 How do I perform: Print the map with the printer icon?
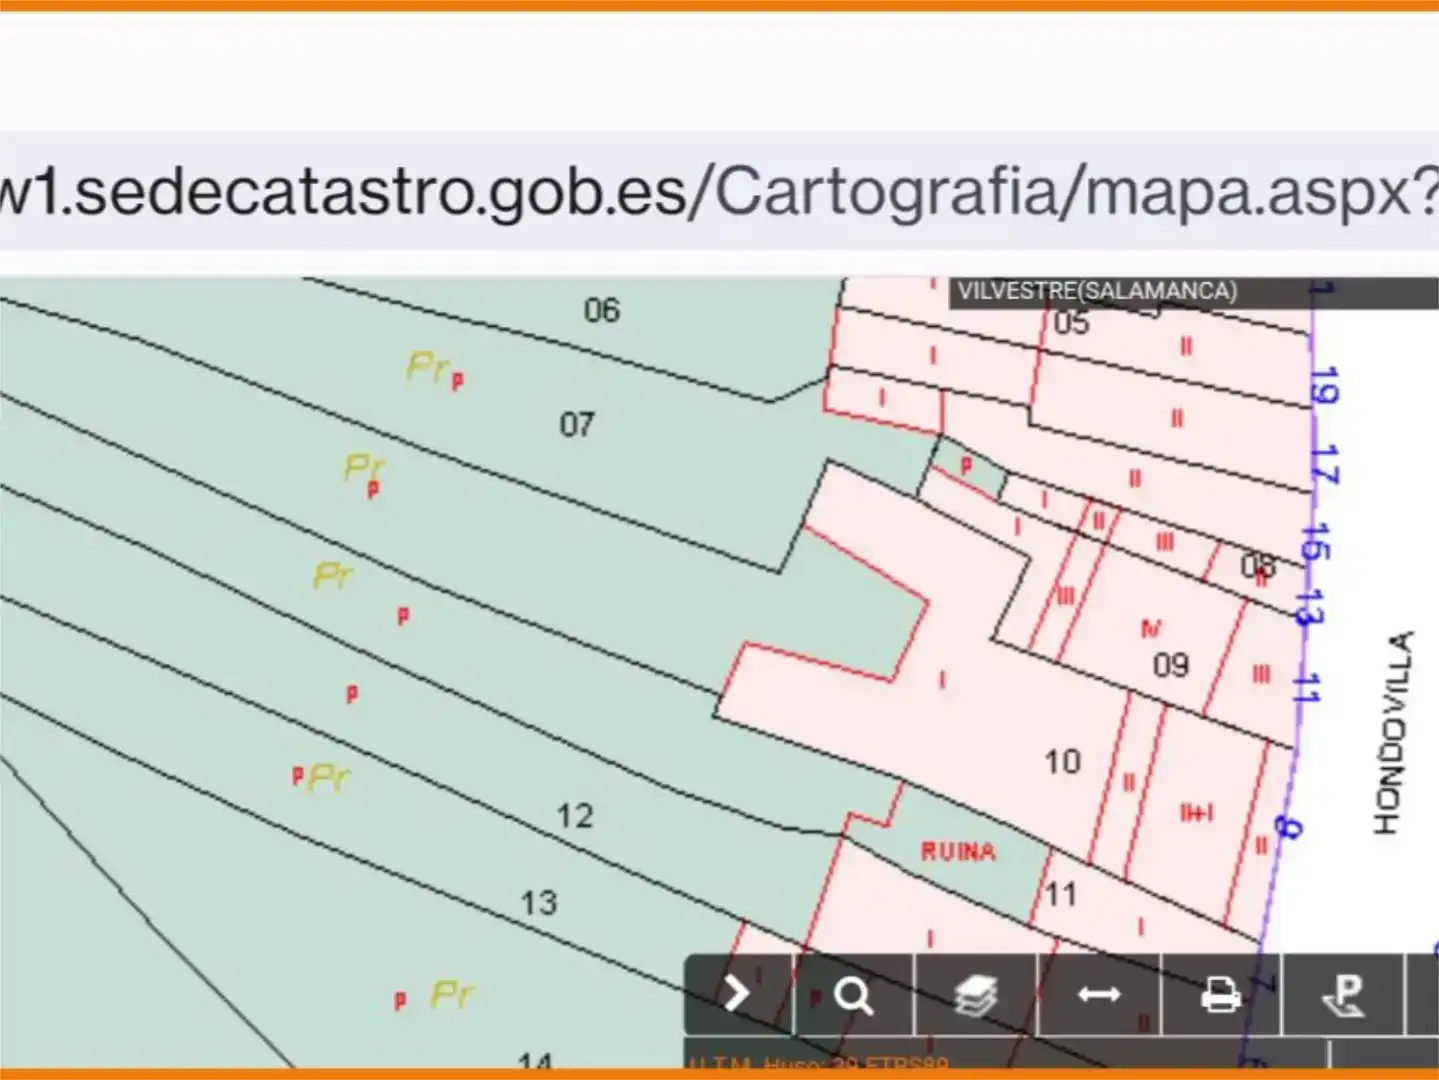[1221, 994]
